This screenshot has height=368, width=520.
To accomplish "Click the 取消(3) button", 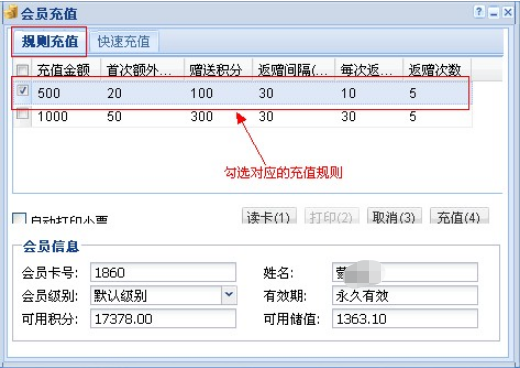I will coord(394,216).
